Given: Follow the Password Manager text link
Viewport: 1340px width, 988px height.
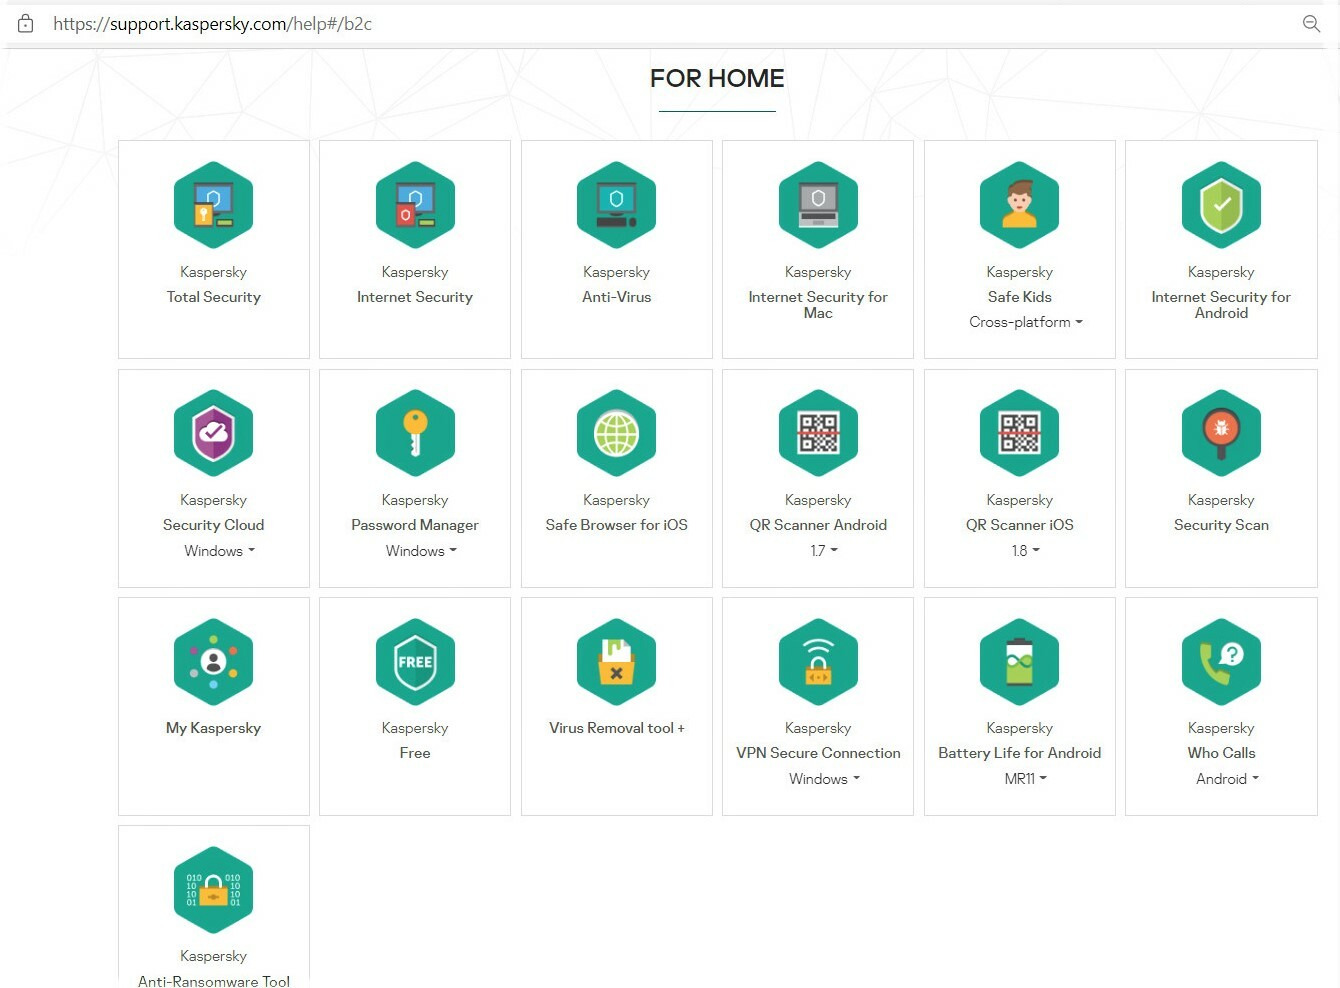Looking at the screenshot, I should click(x=415, y=525).
